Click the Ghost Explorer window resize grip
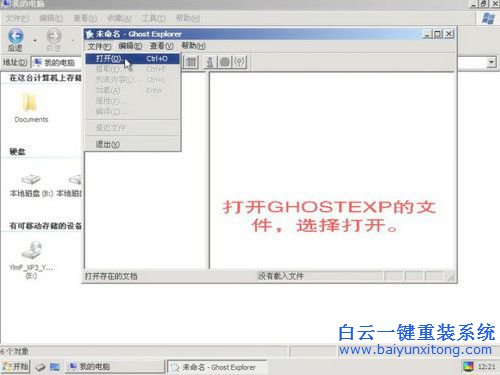Viewport: 500px width, 375px height. click(x=451, y=277)
